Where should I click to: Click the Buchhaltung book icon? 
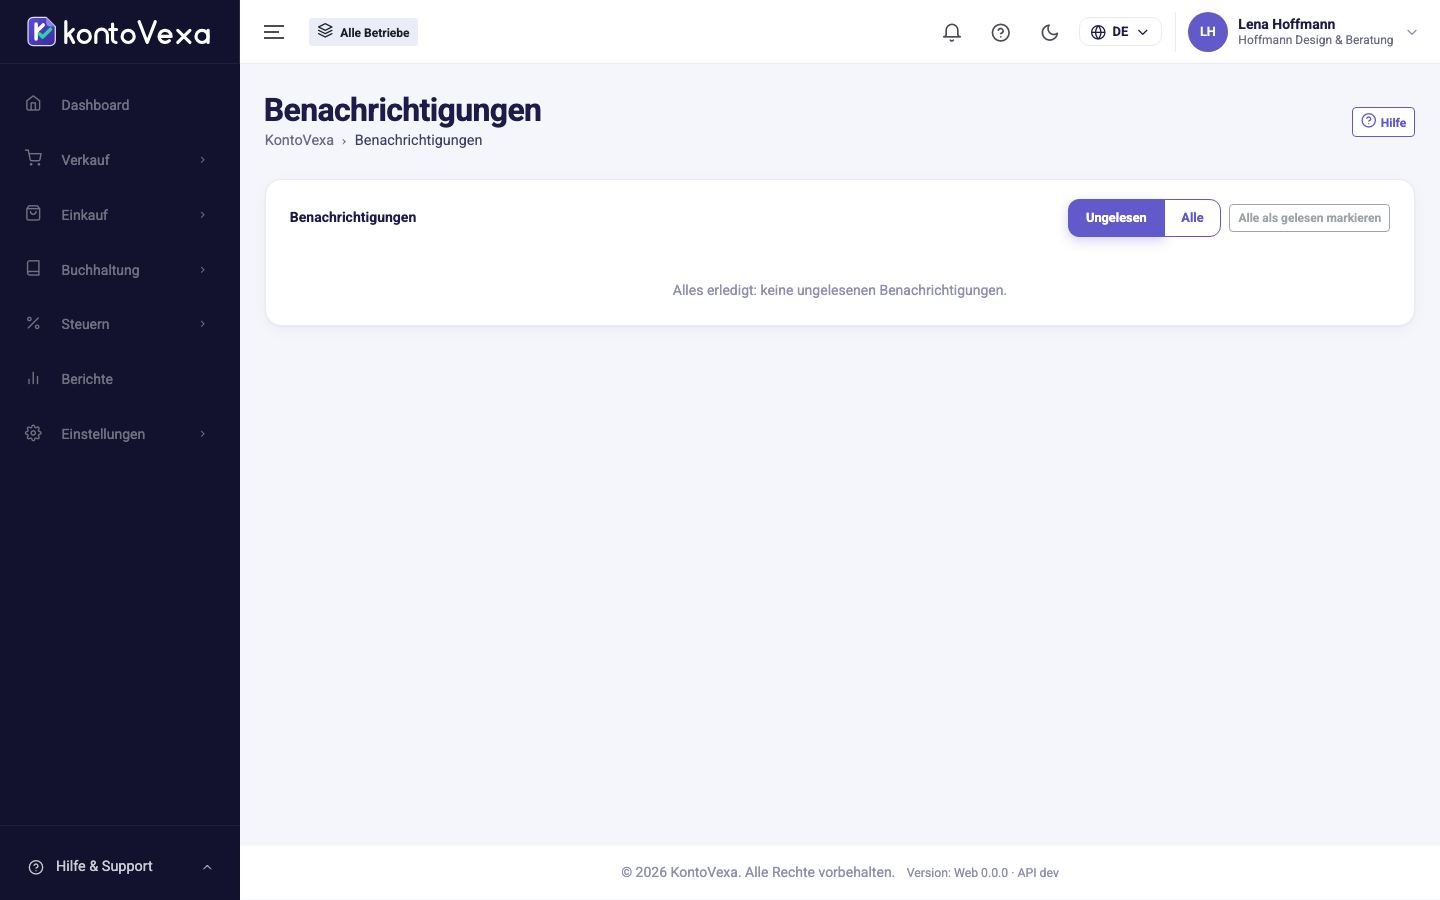click(x=33, y=269)
